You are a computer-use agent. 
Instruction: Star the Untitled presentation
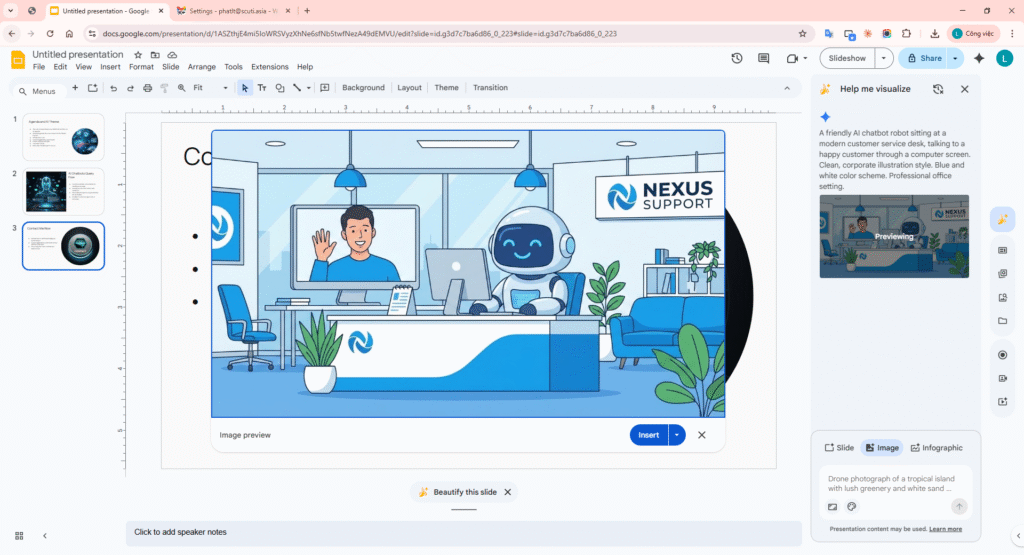[139, 55]
